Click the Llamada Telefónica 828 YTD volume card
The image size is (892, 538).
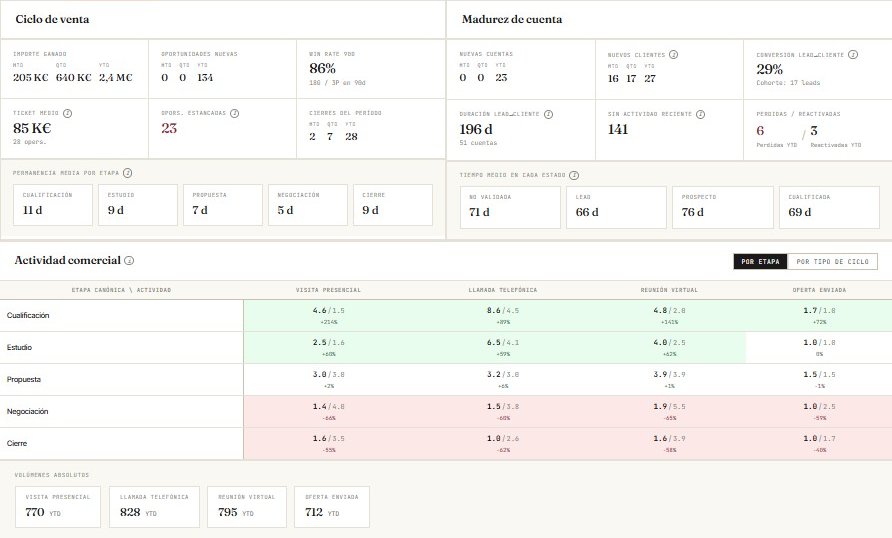point(154,507)
